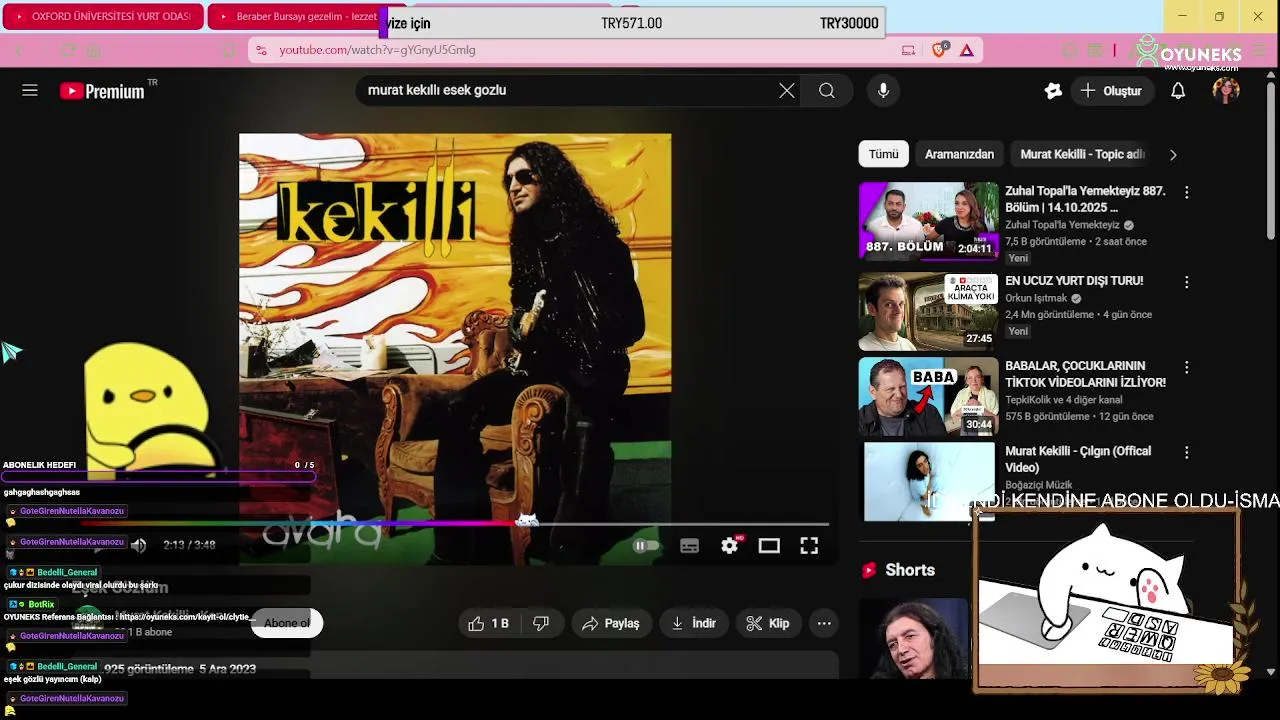Show more filter chips with right chevron

tap(1173, 155)
